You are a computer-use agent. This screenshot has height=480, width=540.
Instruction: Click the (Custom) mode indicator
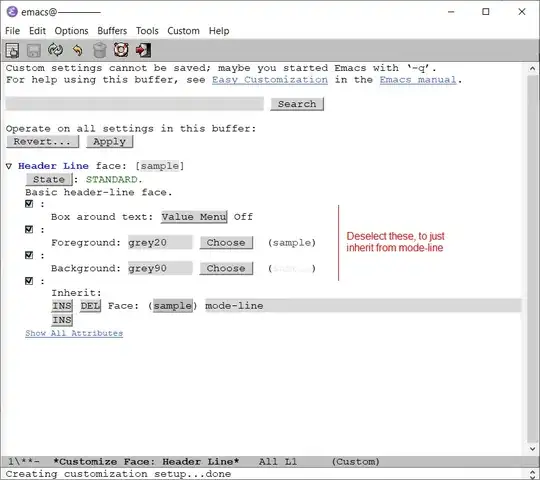(x=356, y=462)
